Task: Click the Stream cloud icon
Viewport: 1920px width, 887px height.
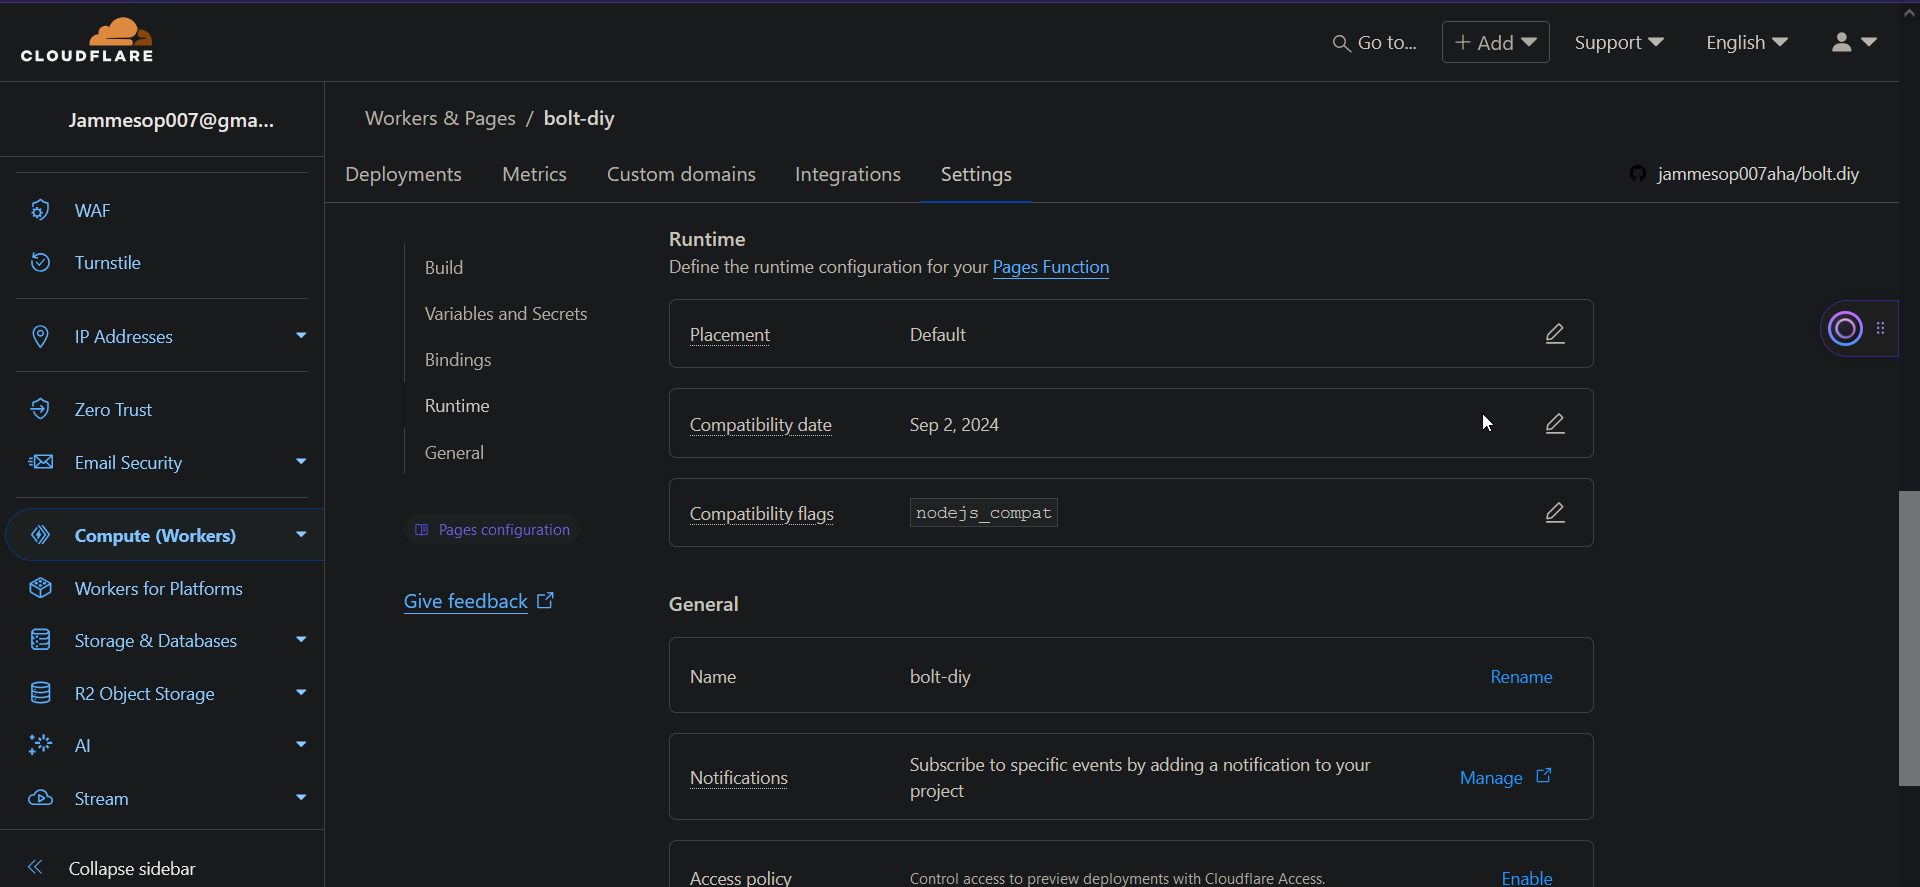Action: coord(40,798)
